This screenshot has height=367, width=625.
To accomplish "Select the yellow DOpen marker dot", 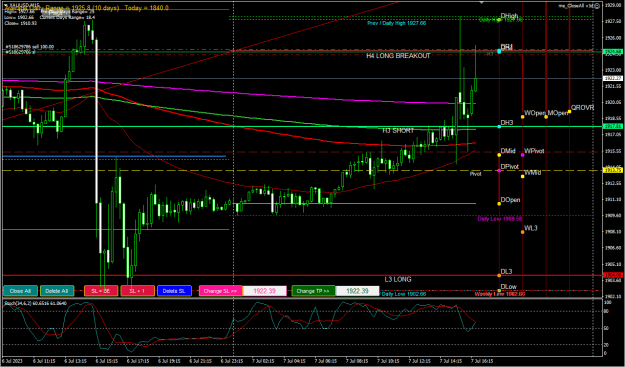I will [x=499, y=204].
